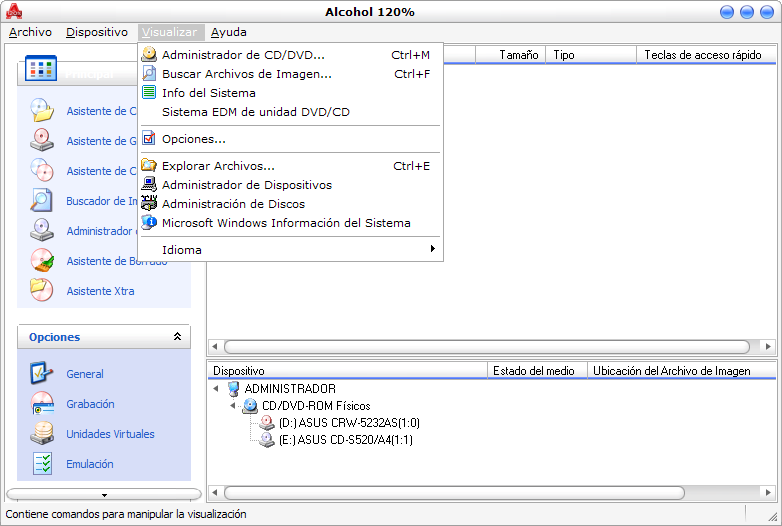Open the Buscador de Imágenes sidebar icon
Screen dimensions: 782x526
click(41, 200)
